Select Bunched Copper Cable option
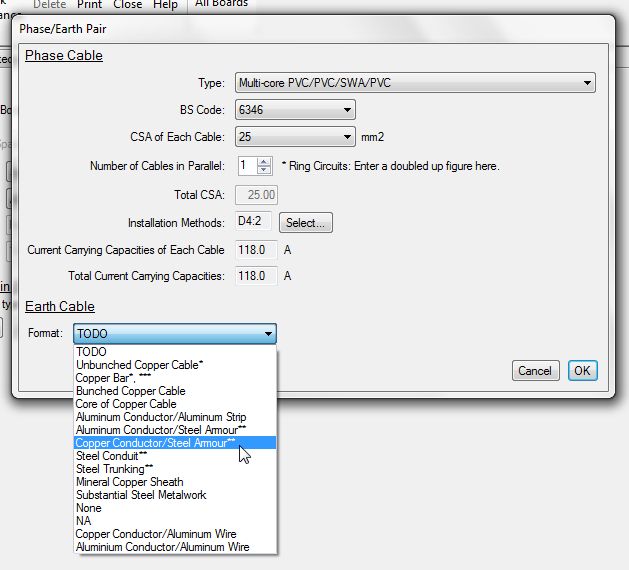The width and height of the screenshot is (629, 570). (x=175, y=391)
